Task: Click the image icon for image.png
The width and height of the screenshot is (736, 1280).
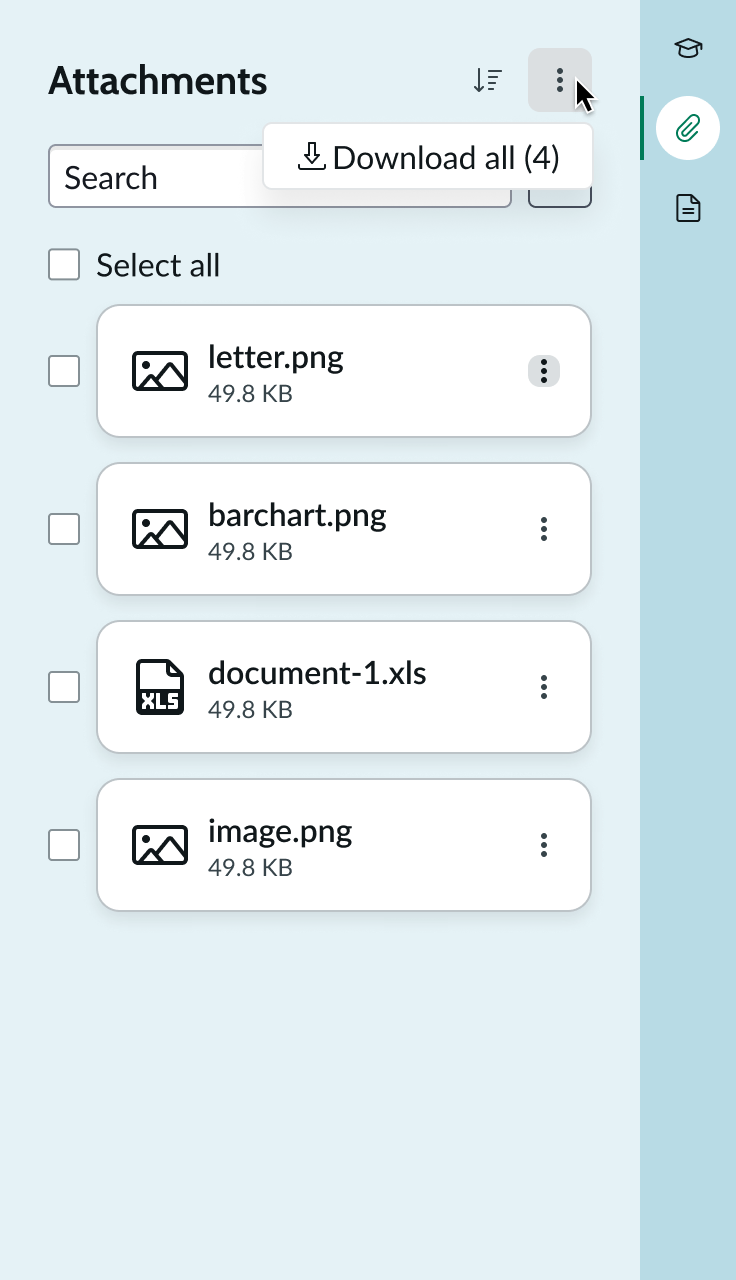Action: (x=160, y=845)
